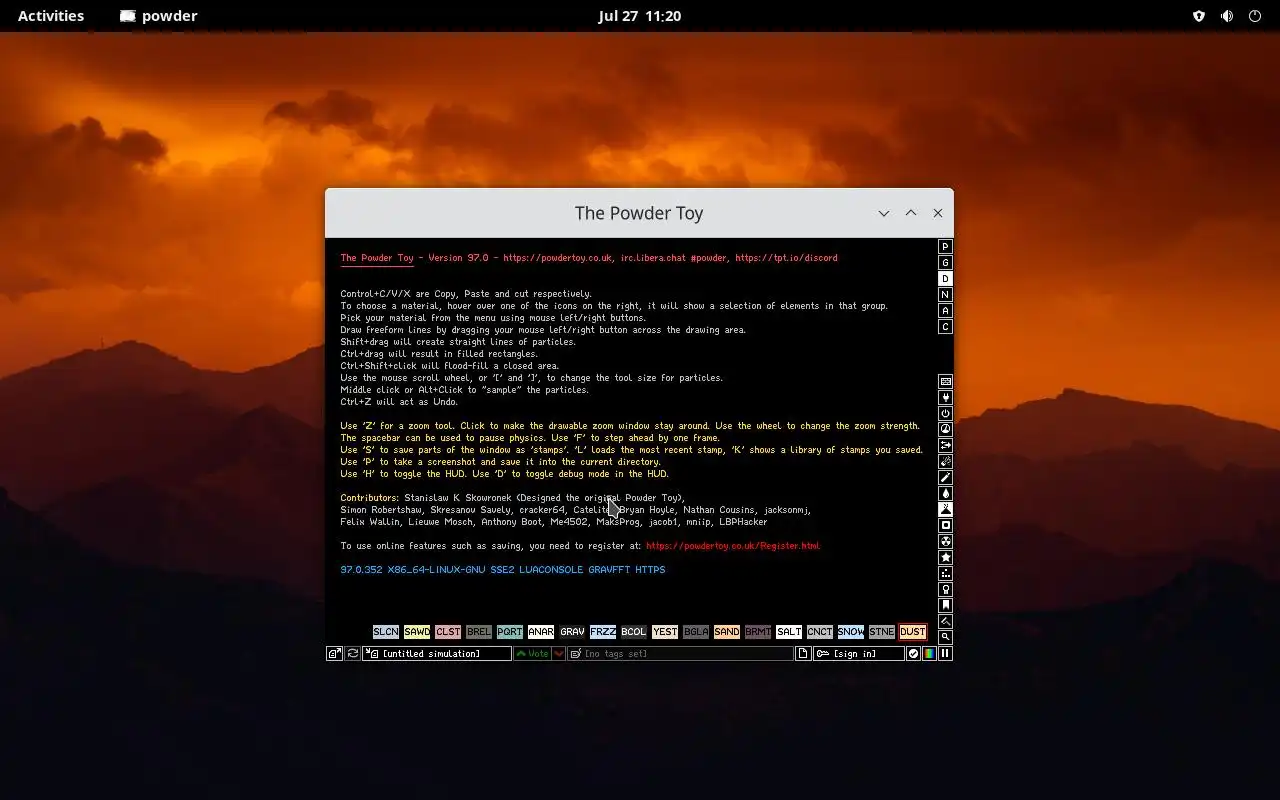
Task: Click the red downvote arrow button
Action: tap(559, 653)
